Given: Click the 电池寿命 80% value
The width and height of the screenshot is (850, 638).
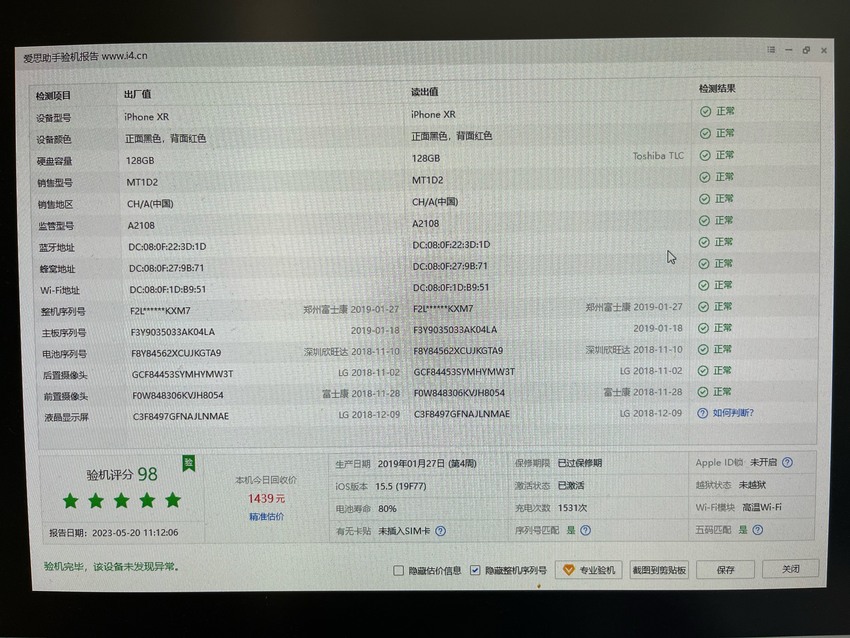Looking at the screenshot, I should click(387, 509).
